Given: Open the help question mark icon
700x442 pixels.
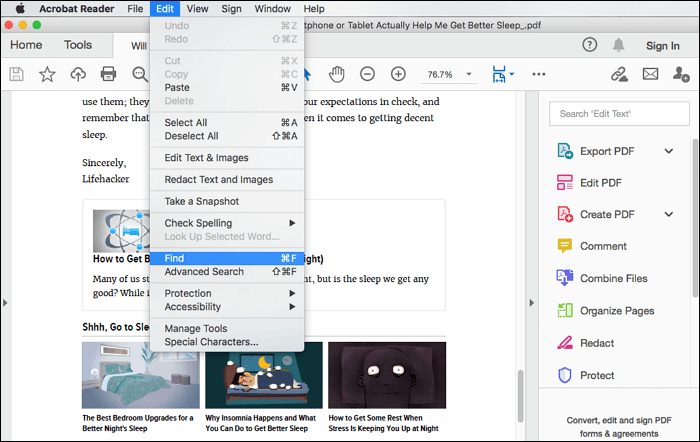Looking at the screenshot, I should (x=589, y=45).
